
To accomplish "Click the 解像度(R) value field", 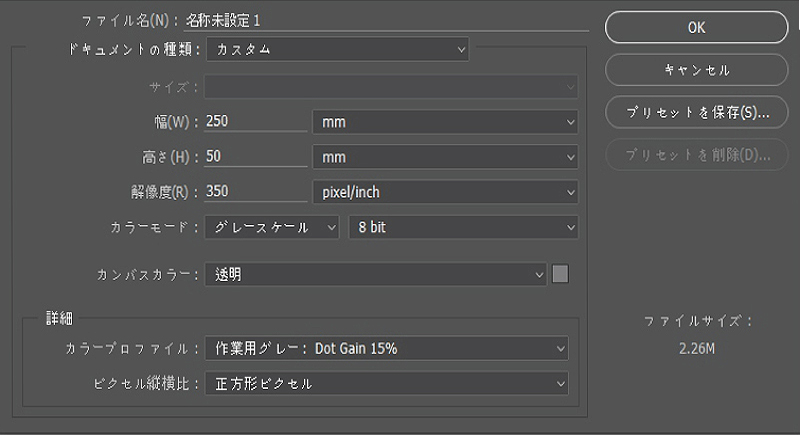I will (x=255, y=192).
